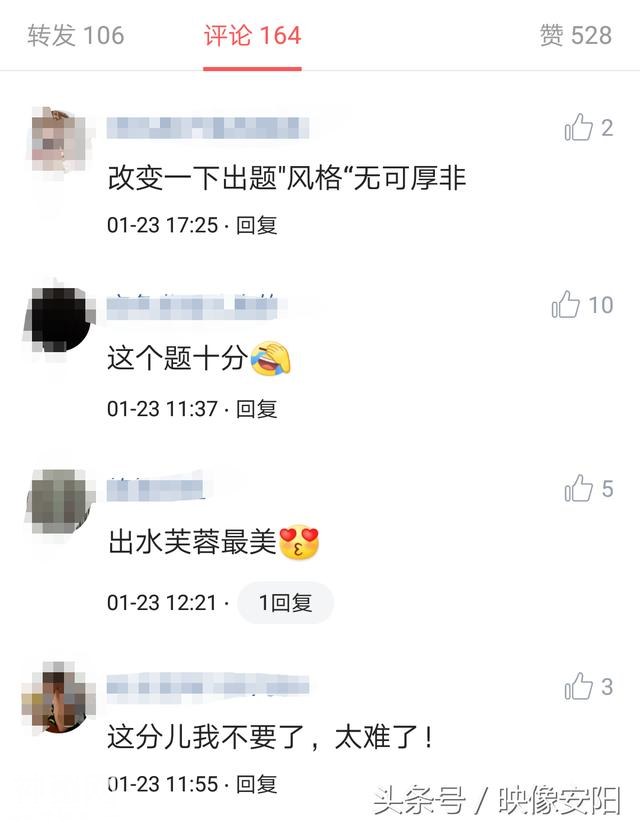Open the dark avatar of second commenter

point(59,319)
